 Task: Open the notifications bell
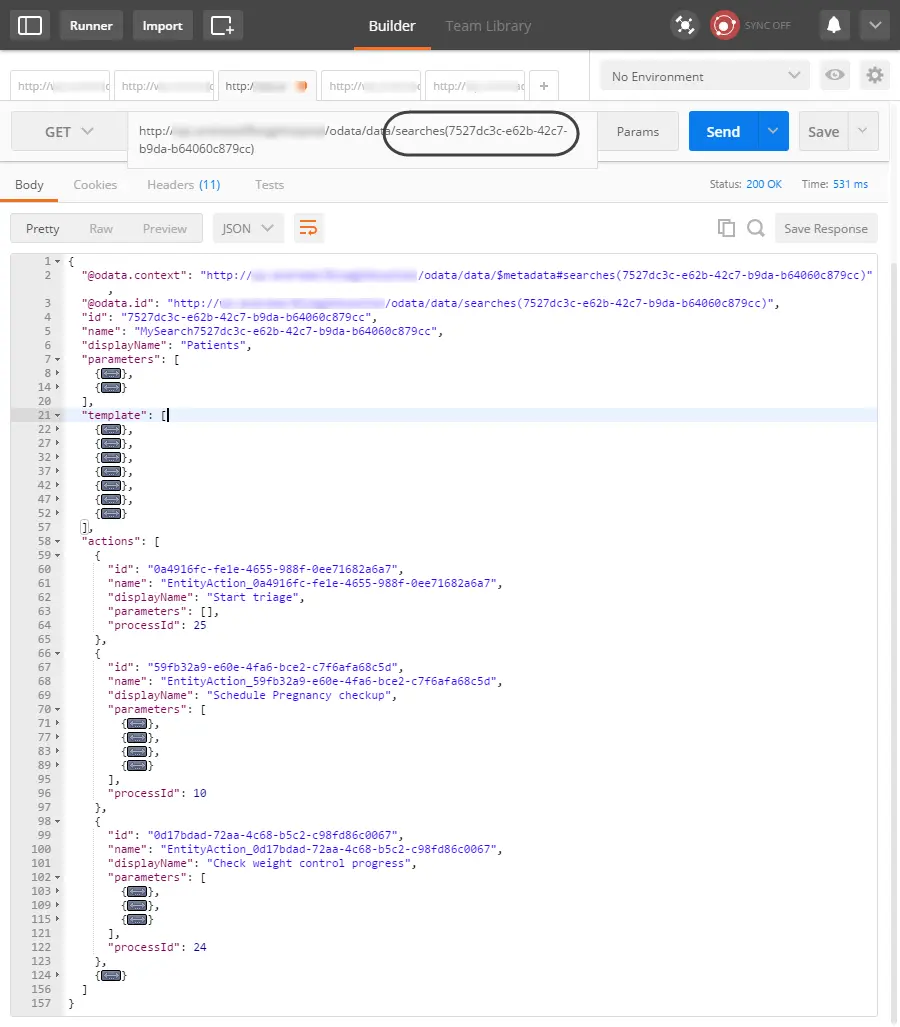(x=834, y=26)
